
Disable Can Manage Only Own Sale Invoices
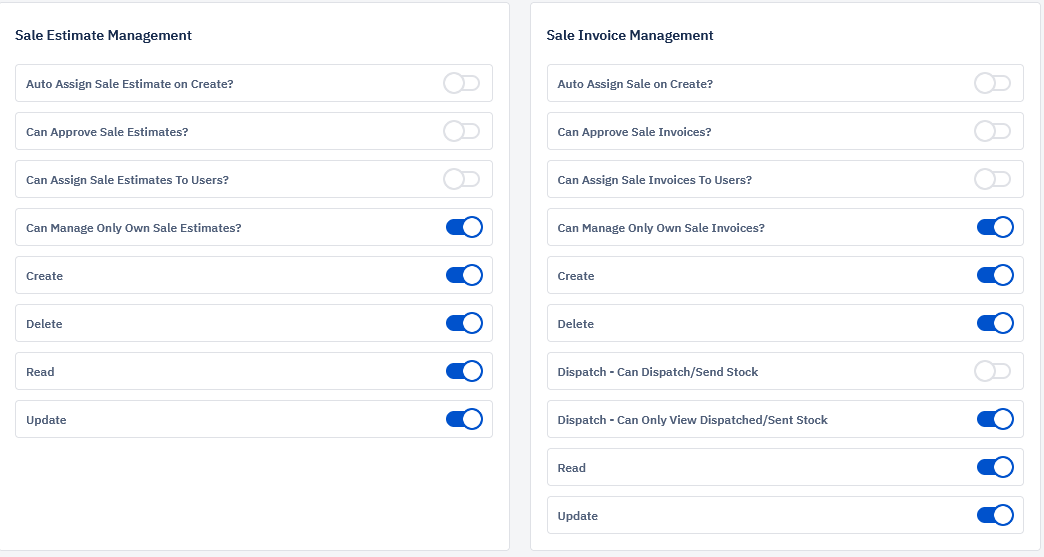pos(995,227)
